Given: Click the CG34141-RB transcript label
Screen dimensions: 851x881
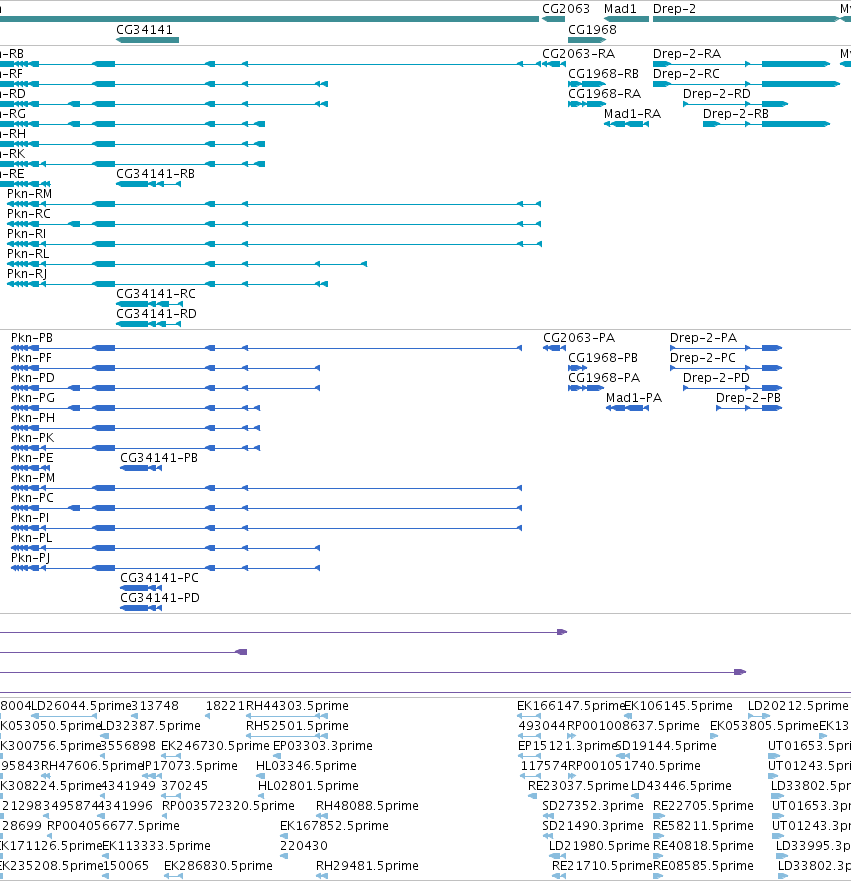Looking at the screenshot, I should 156,174.
